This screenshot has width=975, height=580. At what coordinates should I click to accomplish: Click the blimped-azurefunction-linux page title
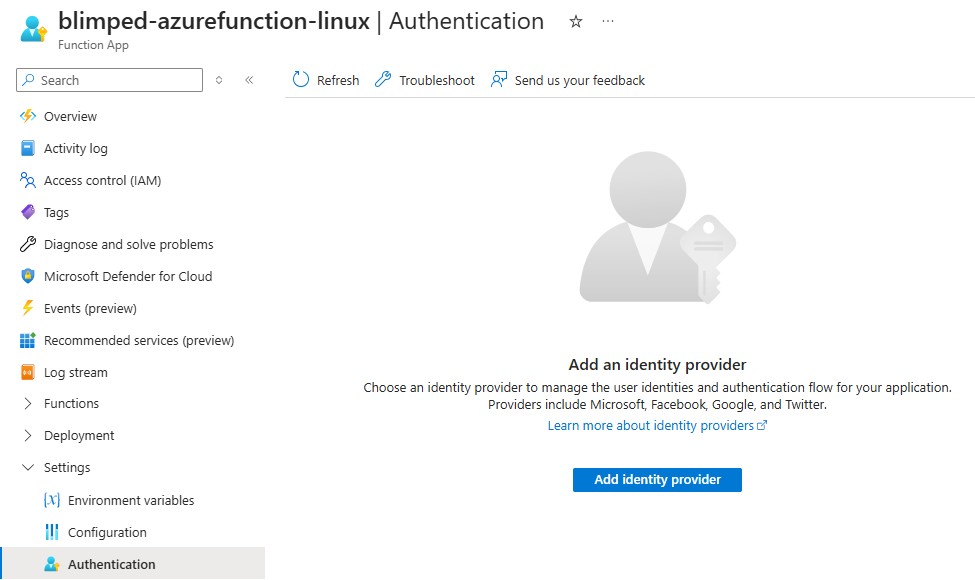pos(214,21)
